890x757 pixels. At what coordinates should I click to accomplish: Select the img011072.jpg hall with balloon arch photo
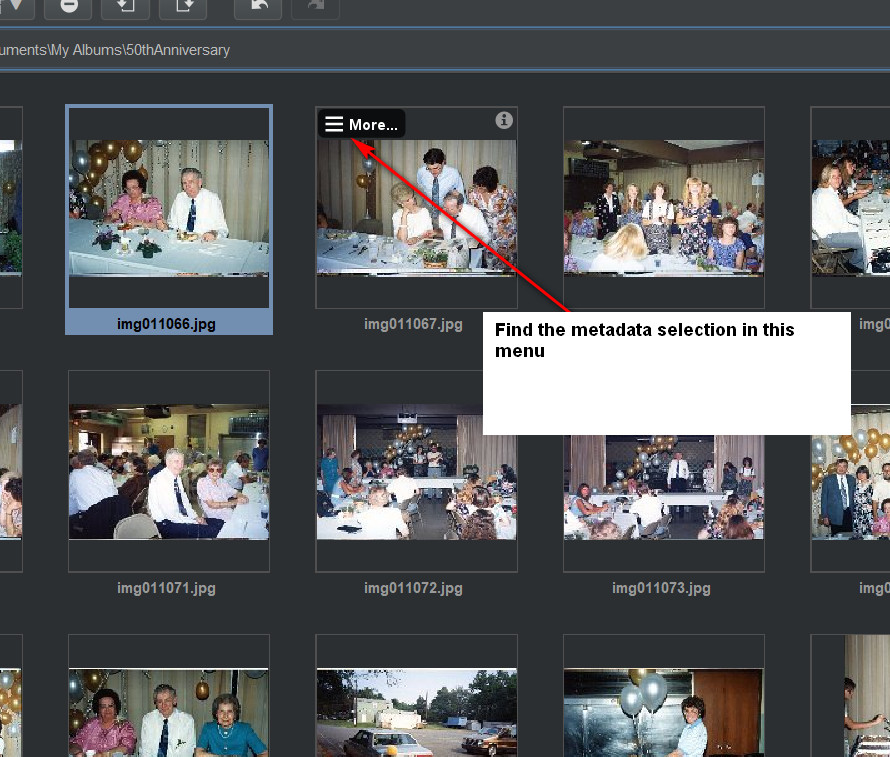[416, 472]
